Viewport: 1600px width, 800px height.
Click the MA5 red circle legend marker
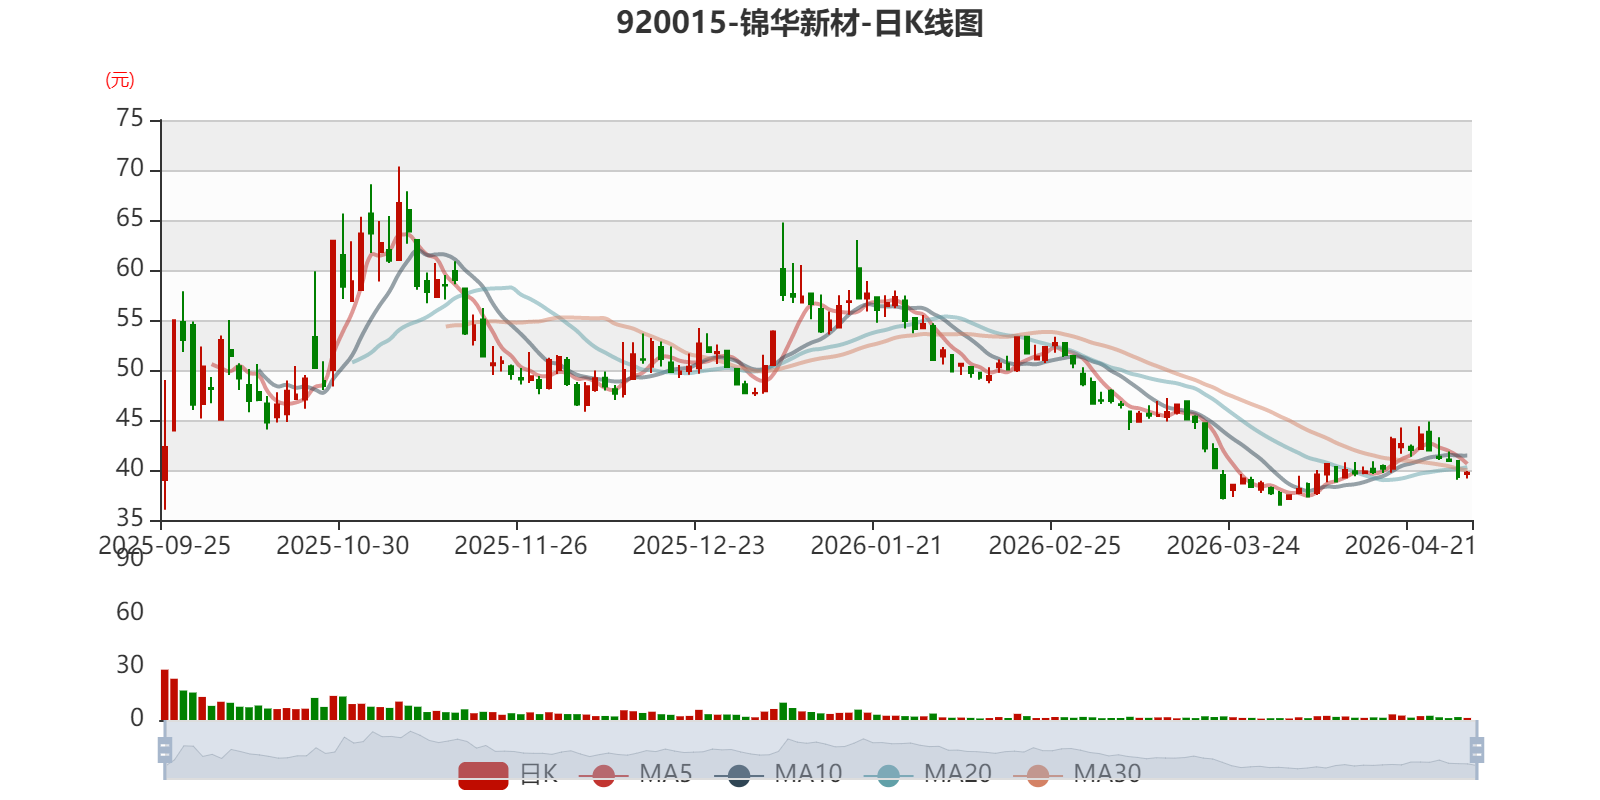tap(603, 775)
